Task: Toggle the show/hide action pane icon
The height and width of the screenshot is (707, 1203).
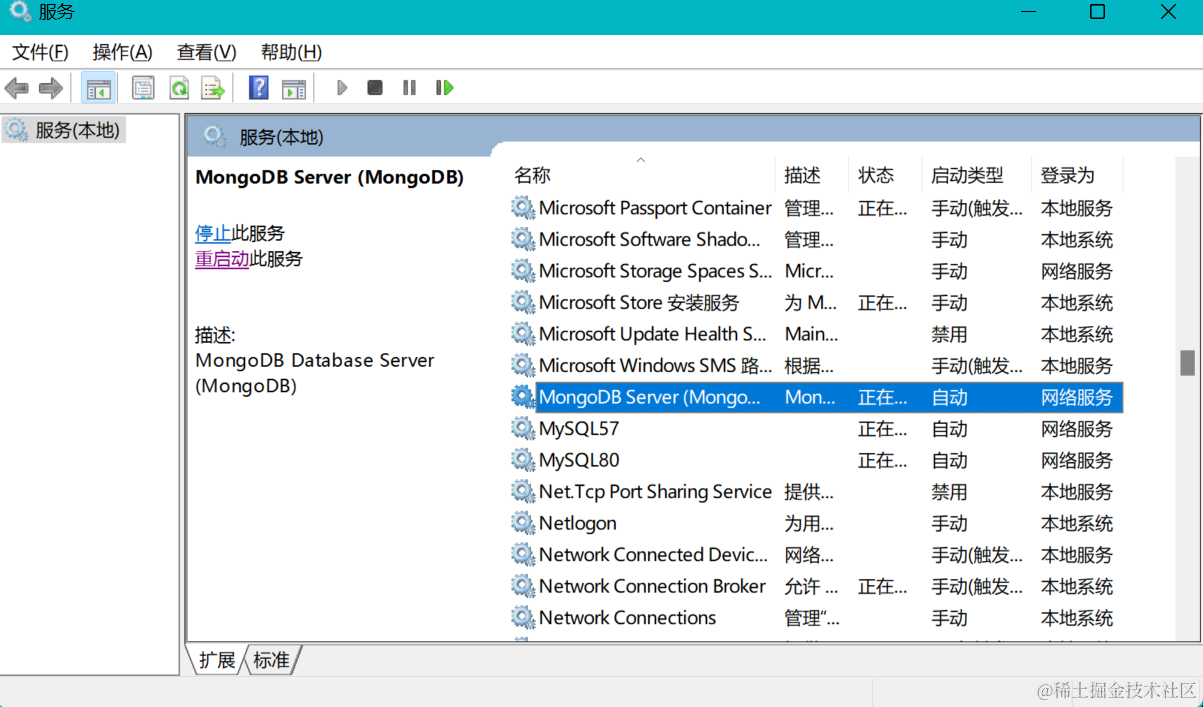Action: click(x=293, y=88)
